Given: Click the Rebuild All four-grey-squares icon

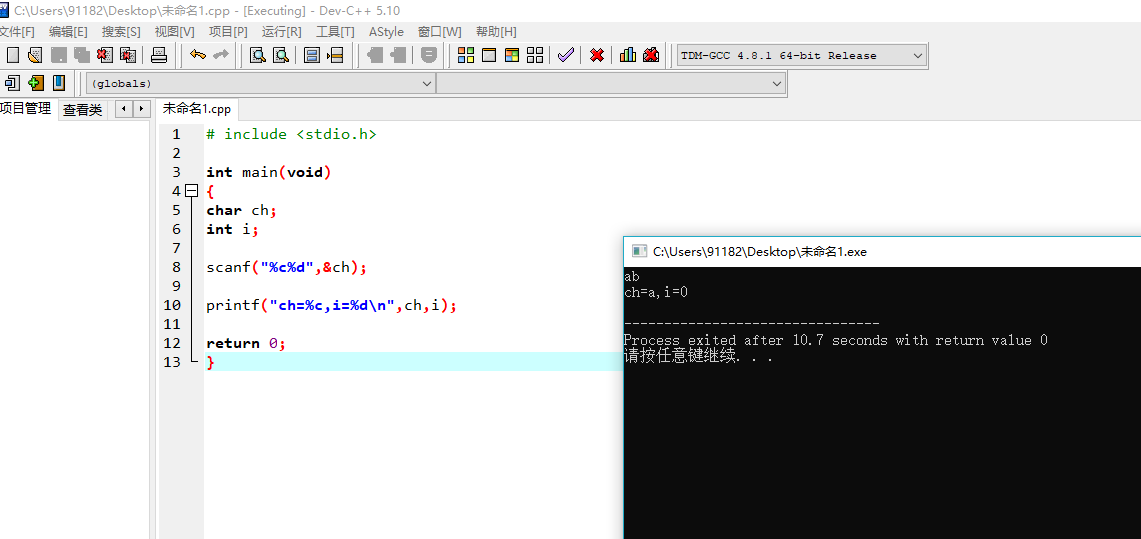Looking at the screenshot, I should point(536,55).
